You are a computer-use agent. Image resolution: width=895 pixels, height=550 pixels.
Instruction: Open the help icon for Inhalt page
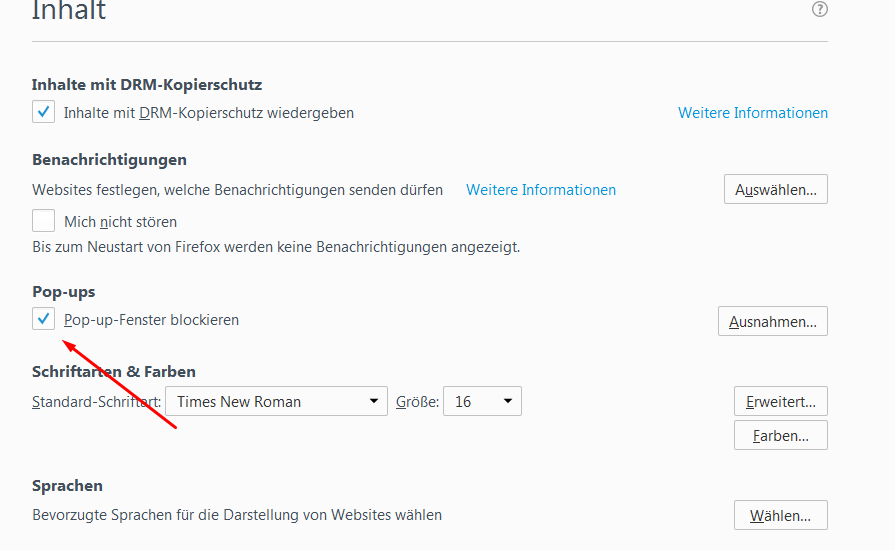(820, 9)
